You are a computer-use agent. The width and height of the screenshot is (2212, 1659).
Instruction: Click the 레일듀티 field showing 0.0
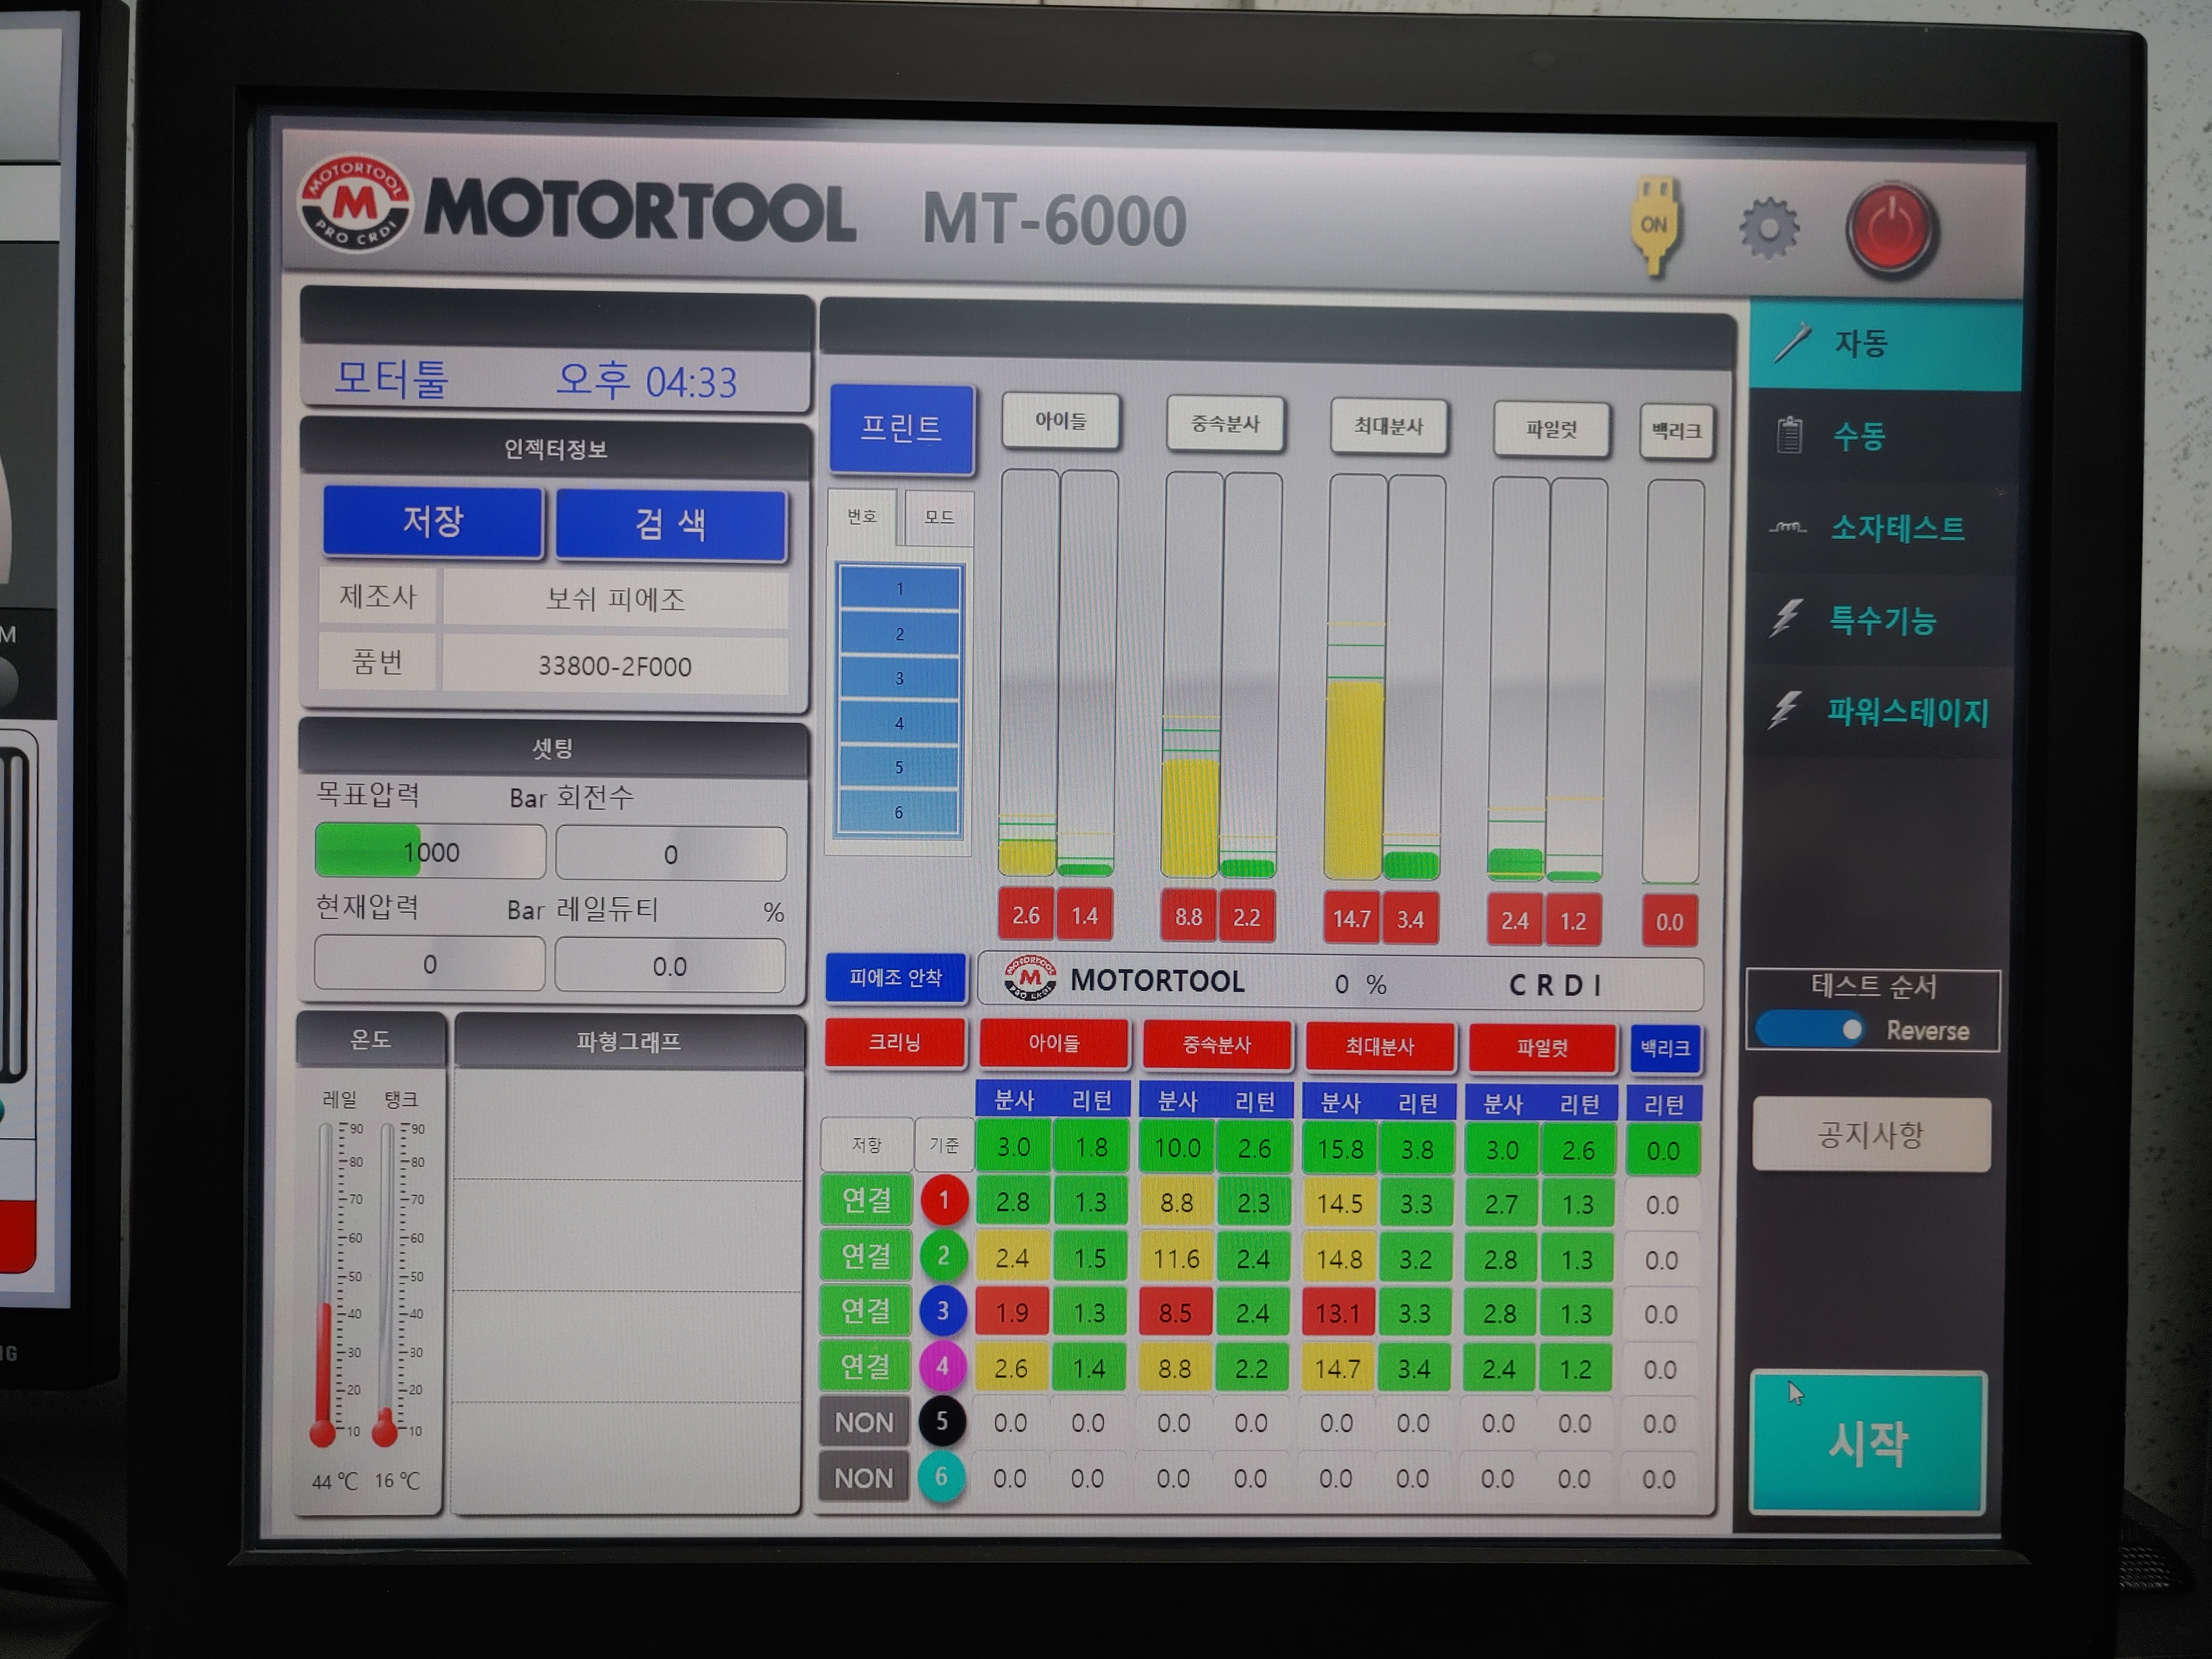670,966
